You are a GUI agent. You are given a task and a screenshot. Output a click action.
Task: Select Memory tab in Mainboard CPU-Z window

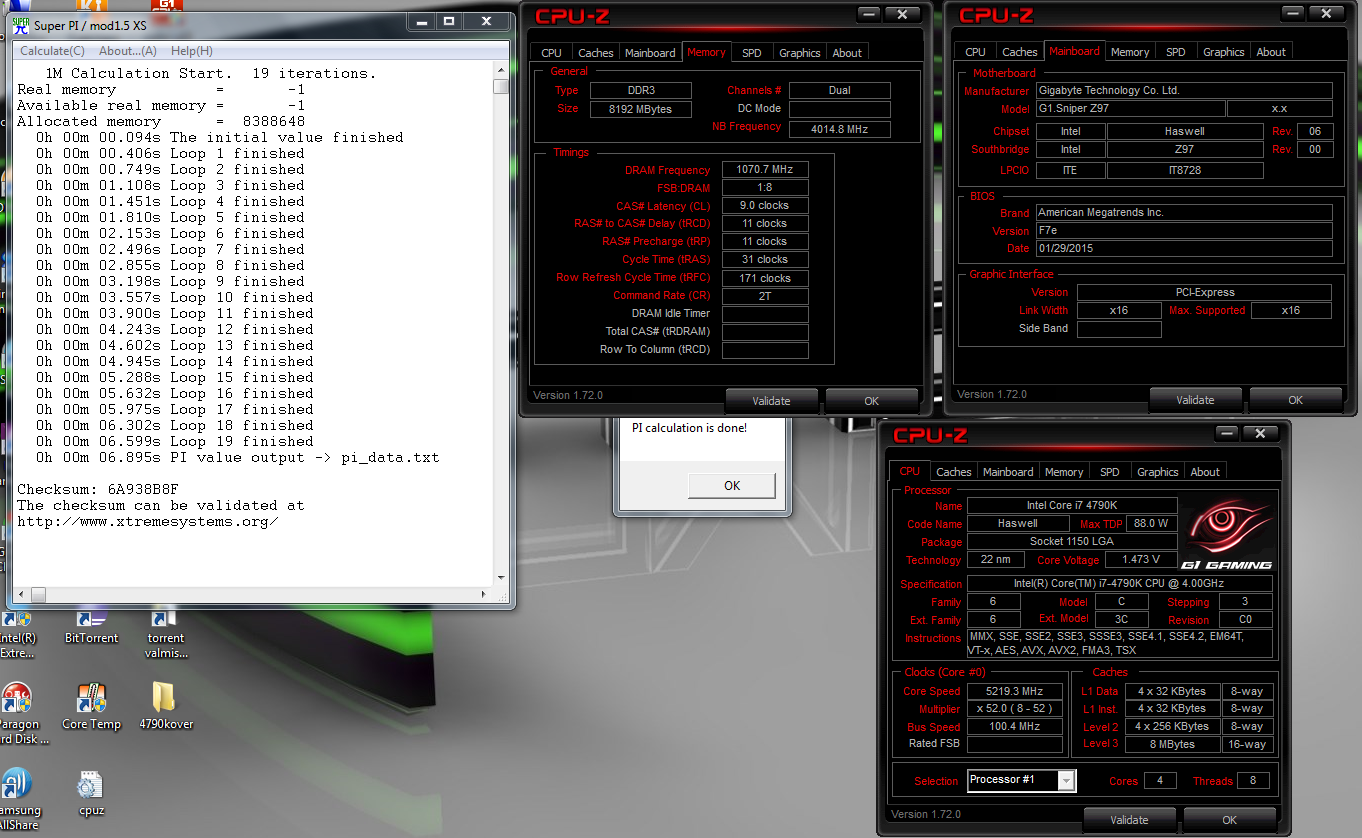point(1130,52)
